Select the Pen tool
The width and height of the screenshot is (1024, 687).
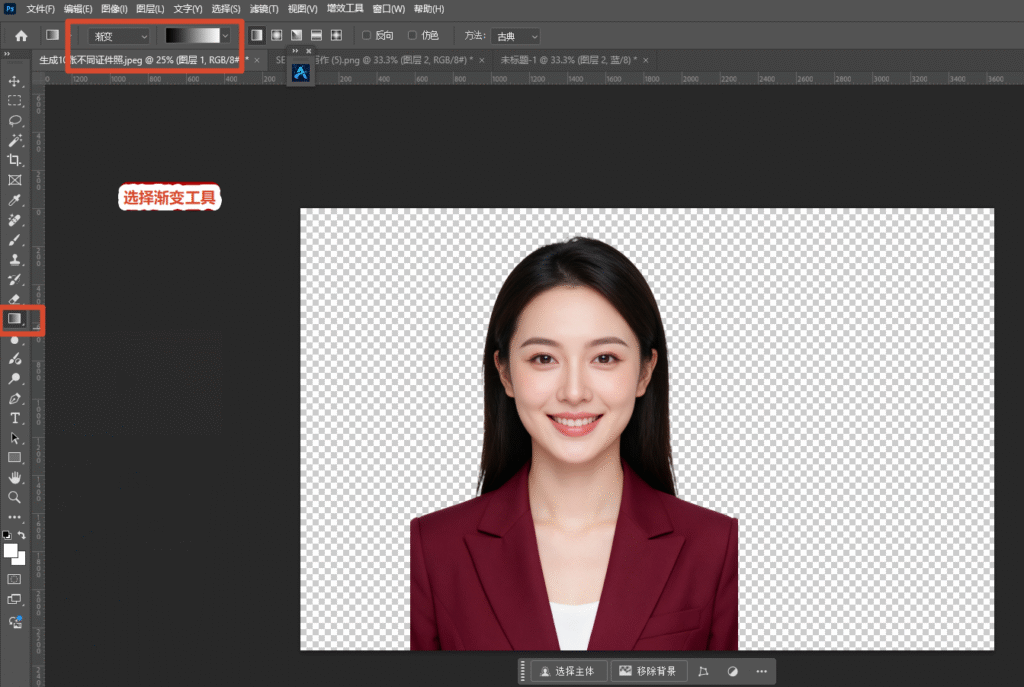point(14,398)
